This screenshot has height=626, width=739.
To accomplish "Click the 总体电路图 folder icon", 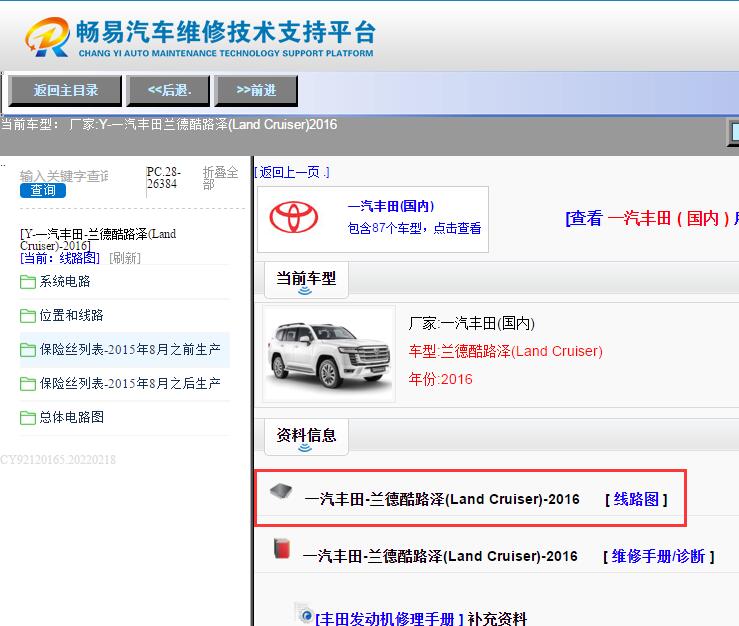I will (28, 418).
